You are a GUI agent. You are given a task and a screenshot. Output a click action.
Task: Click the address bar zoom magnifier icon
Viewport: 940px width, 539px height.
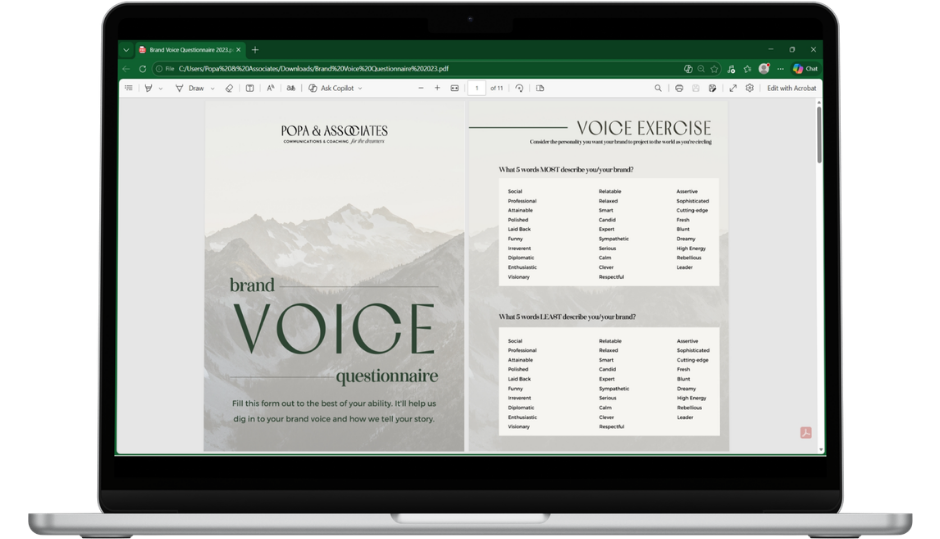click(701, 69)
